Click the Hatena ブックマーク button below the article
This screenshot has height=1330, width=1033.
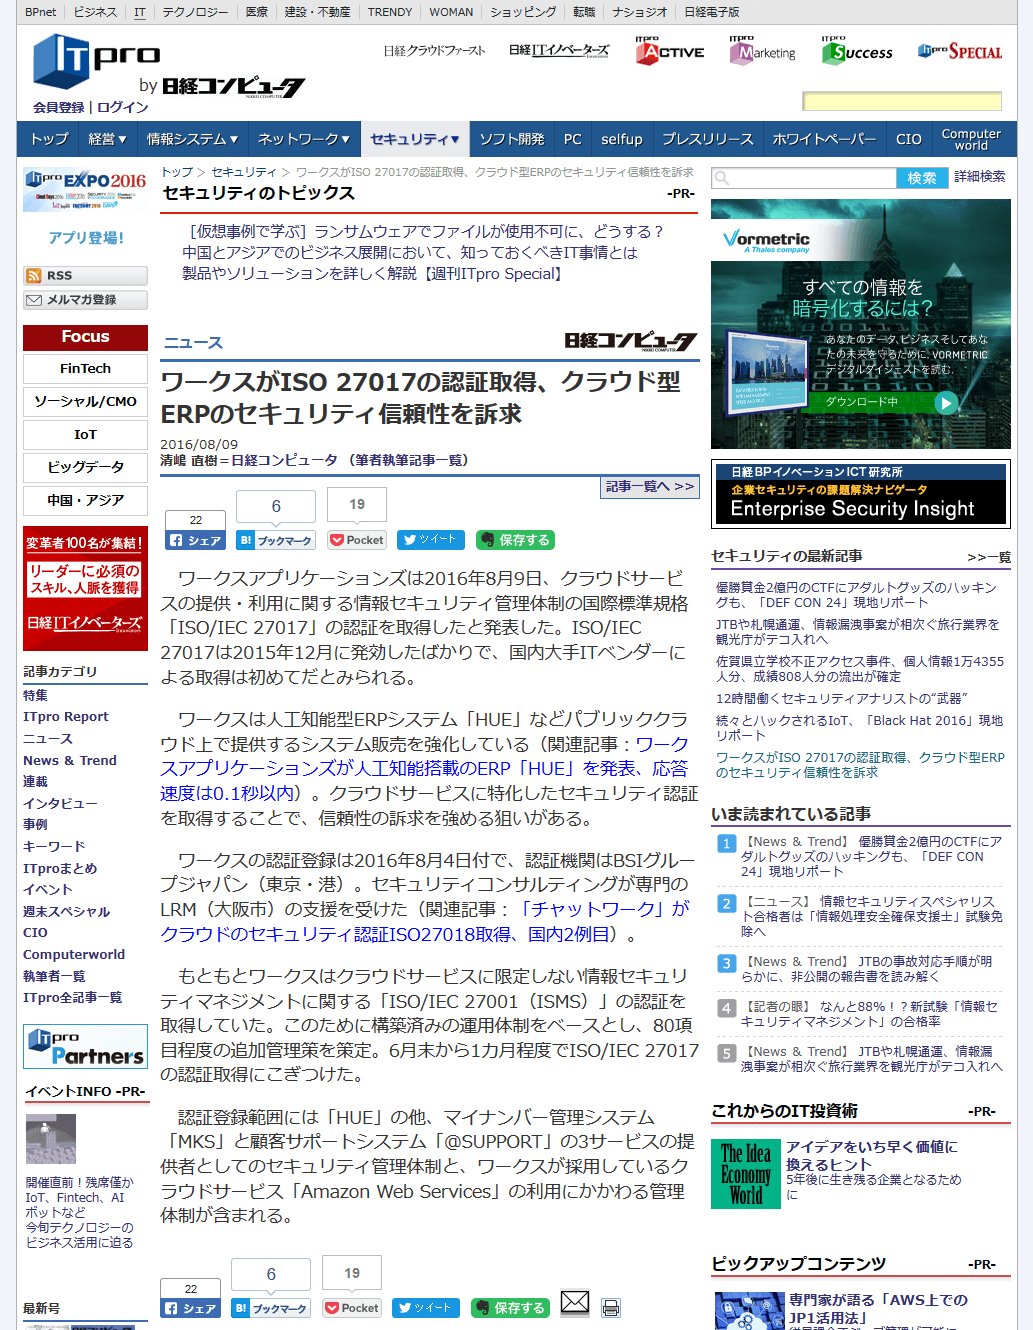pos(271,1308)
